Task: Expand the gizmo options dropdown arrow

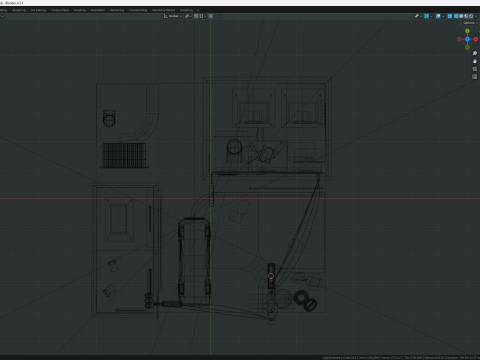Action: pyautogui.click(x=432, y=16)
